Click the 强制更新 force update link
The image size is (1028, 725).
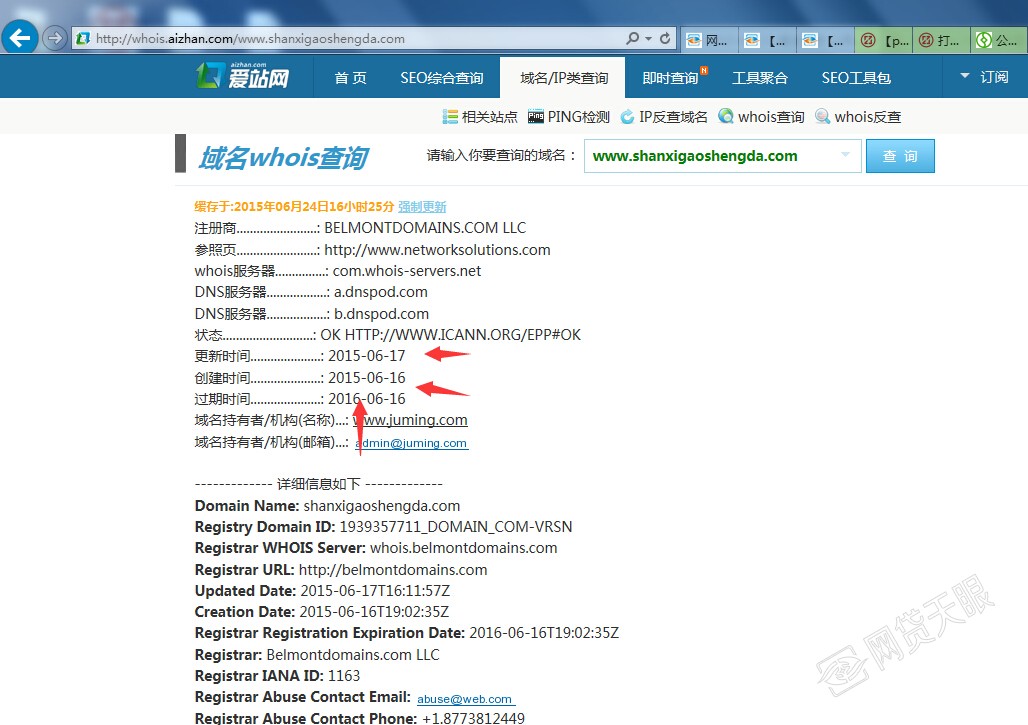tap(422, 207)
